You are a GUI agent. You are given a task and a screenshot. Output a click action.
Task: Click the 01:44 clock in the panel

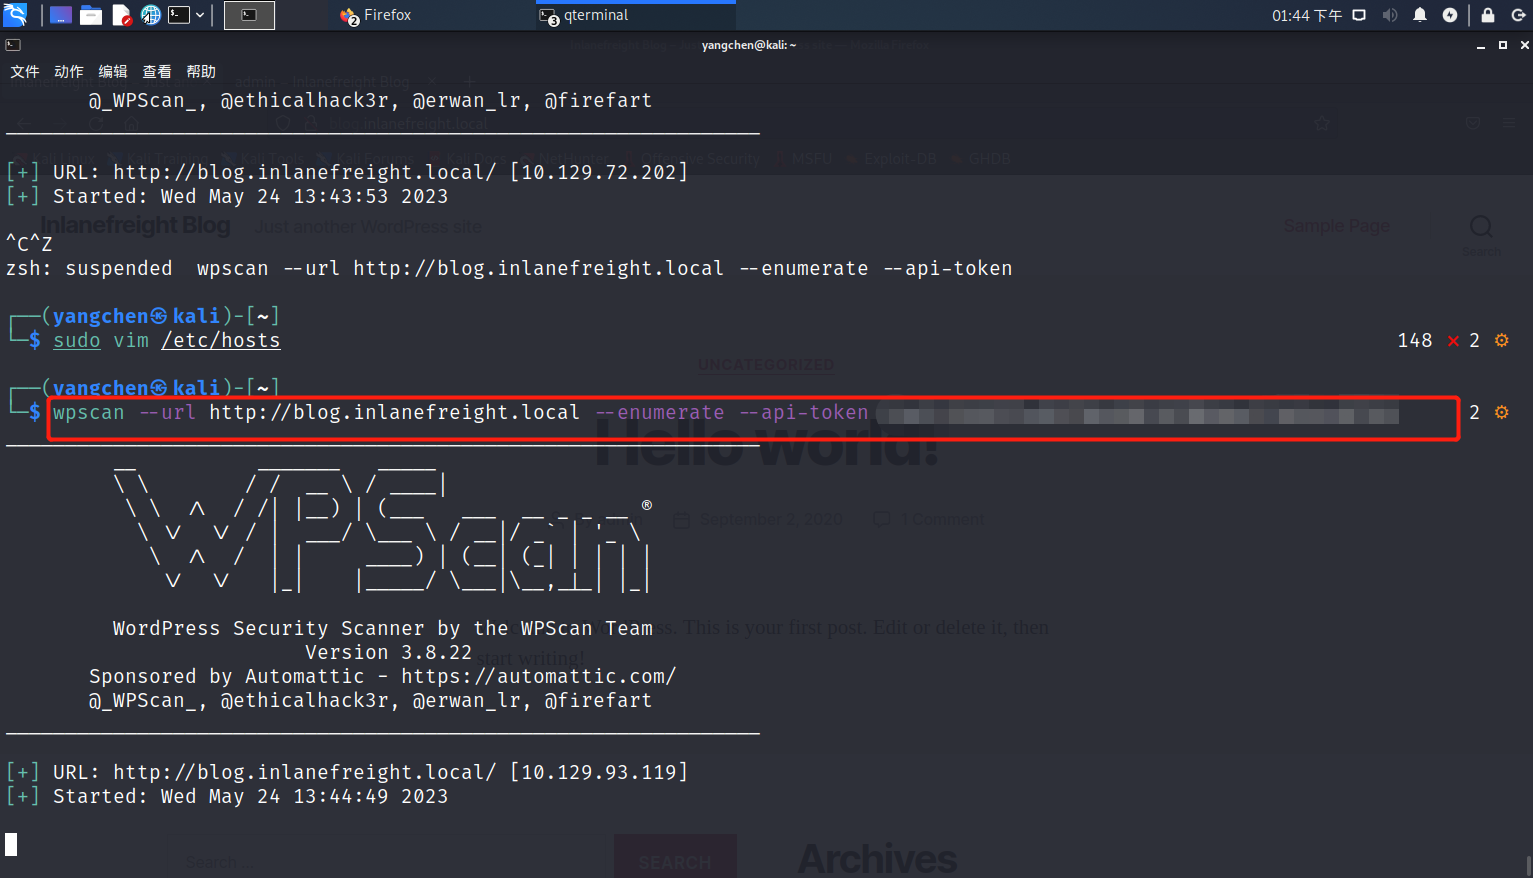pyautogui.click(x=1306, y=15)
